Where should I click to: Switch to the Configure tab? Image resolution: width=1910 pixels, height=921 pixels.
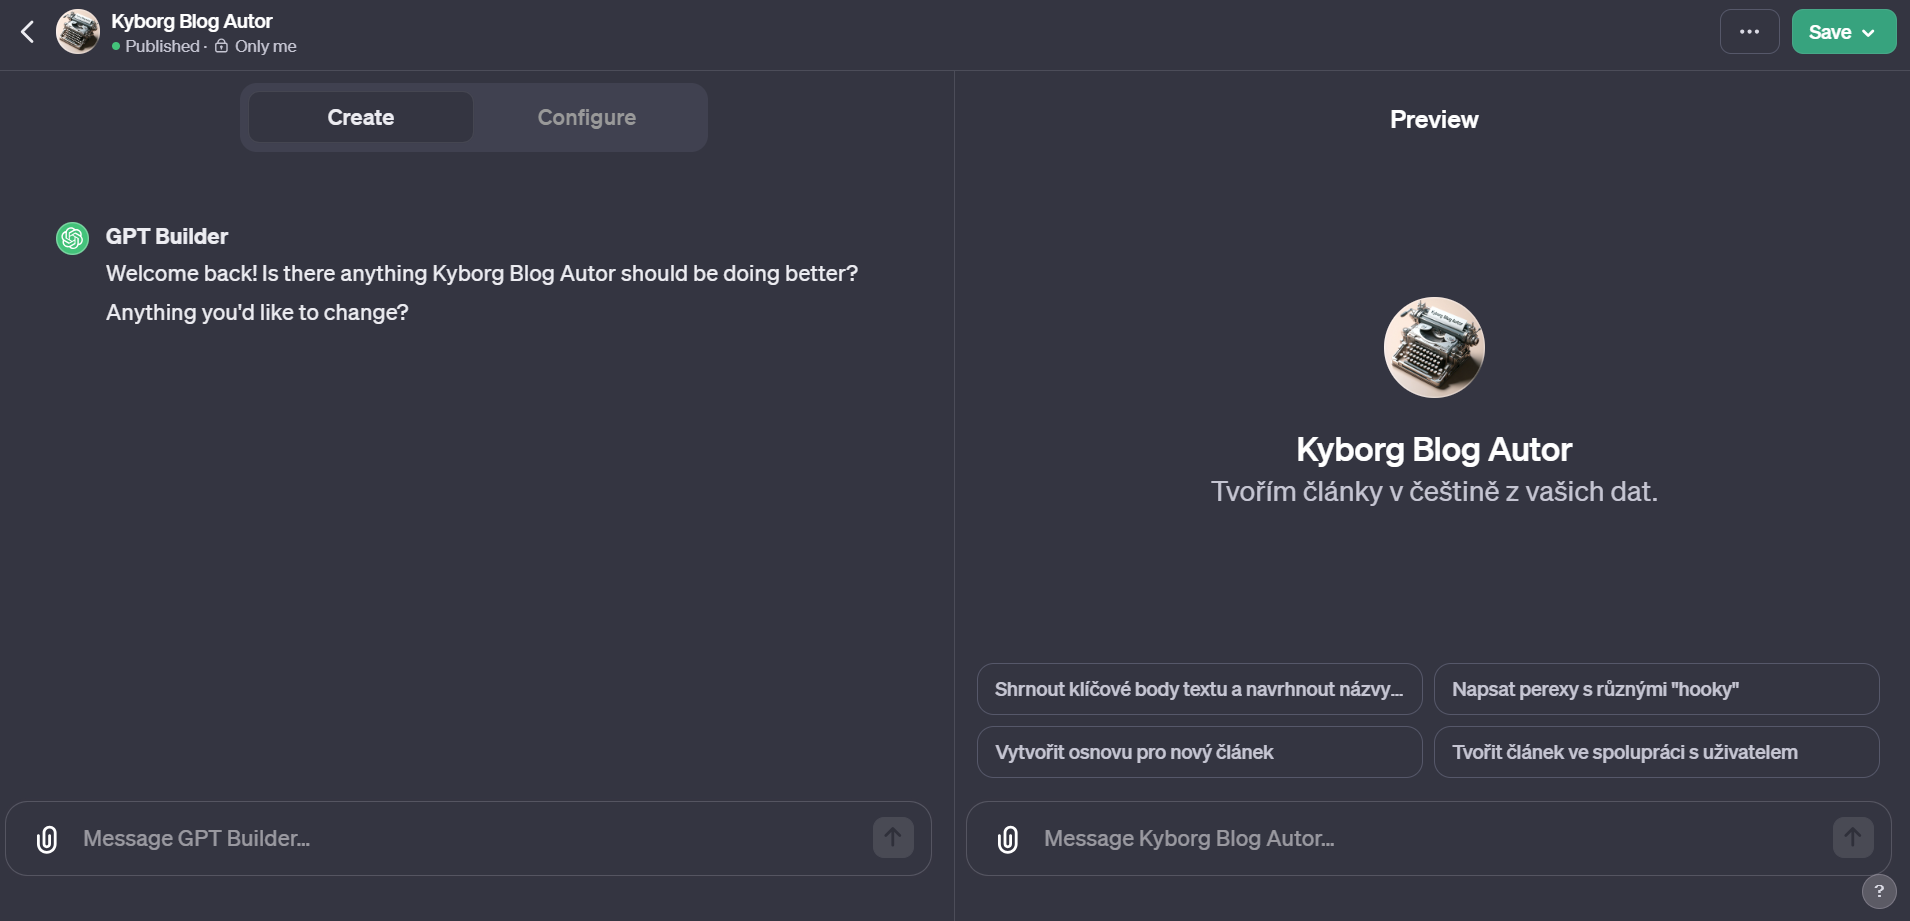point(587,117)
